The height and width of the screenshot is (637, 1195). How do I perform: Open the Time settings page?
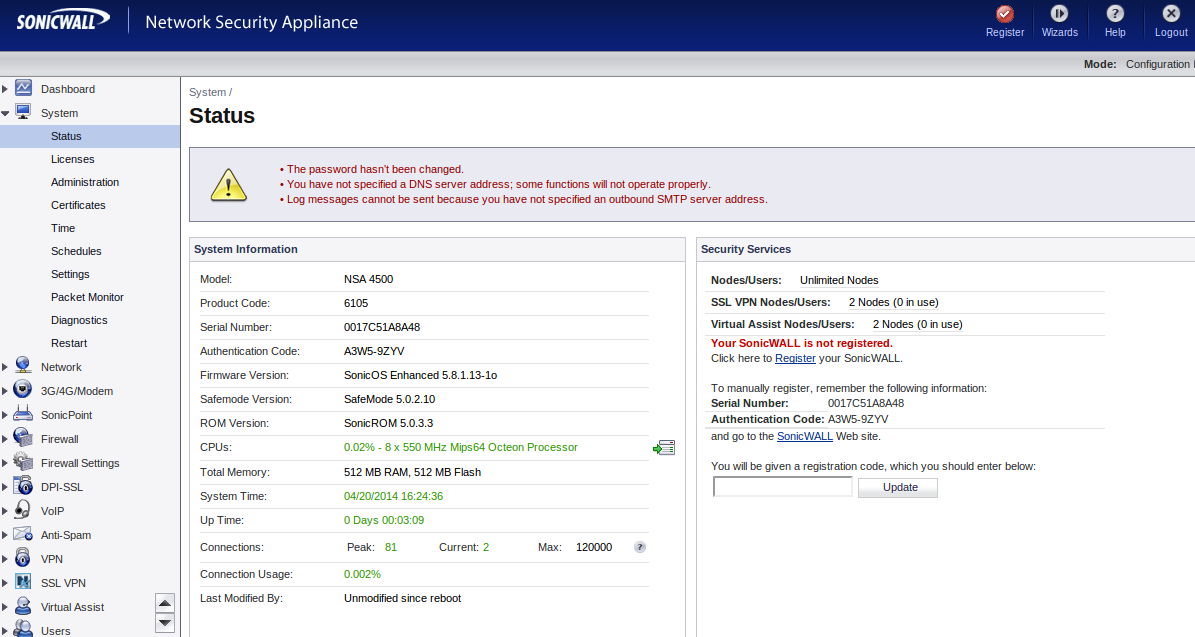tap(62, 228)
